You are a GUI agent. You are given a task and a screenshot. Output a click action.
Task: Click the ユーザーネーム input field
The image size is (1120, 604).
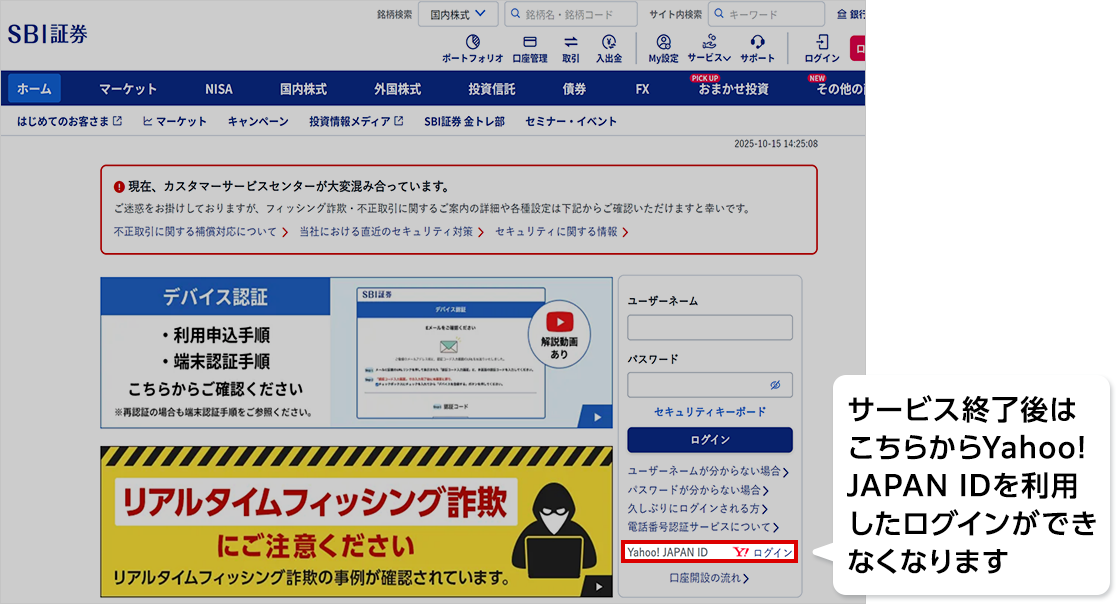(x=709, y=328)
